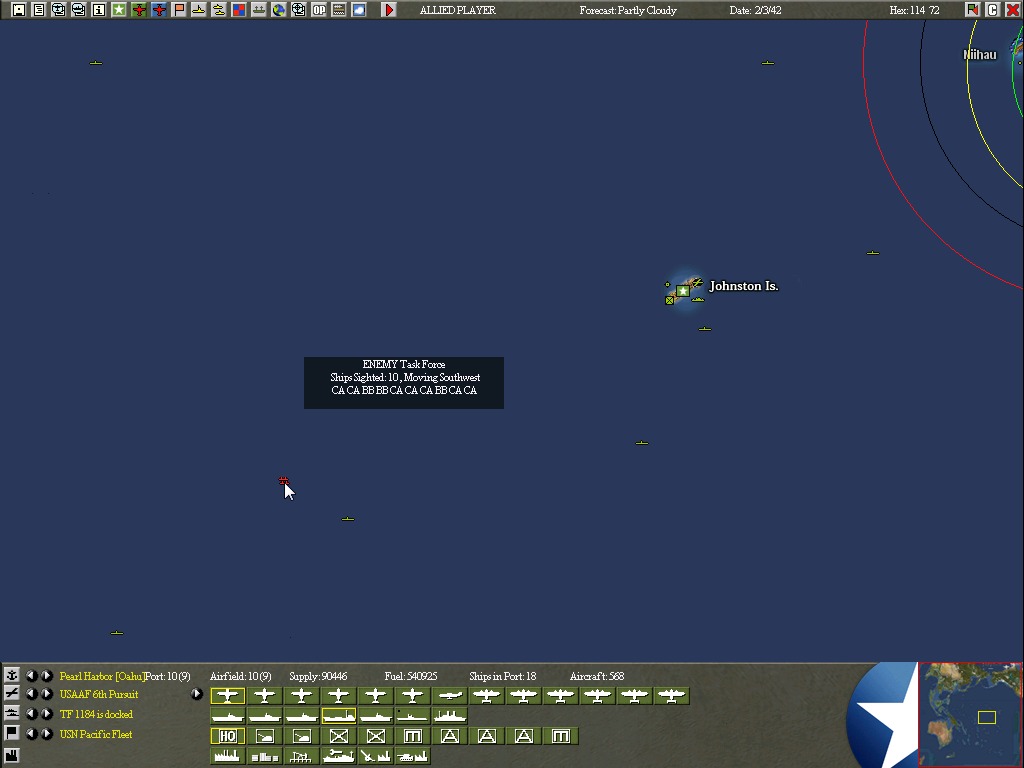This screenshot has height=768, width=1024.
Task: Click the globe toolbar icon
Action: coord(279,10)
